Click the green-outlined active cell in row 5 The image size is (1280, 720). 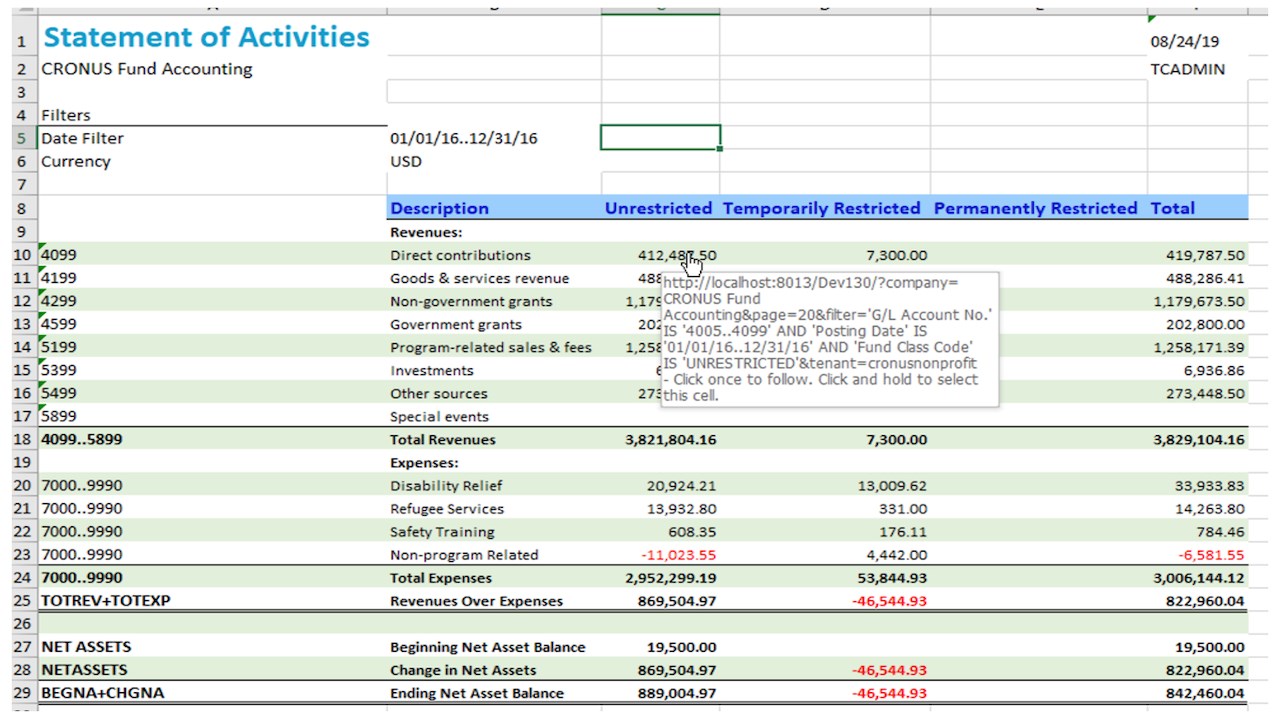(x=660, y=138)
